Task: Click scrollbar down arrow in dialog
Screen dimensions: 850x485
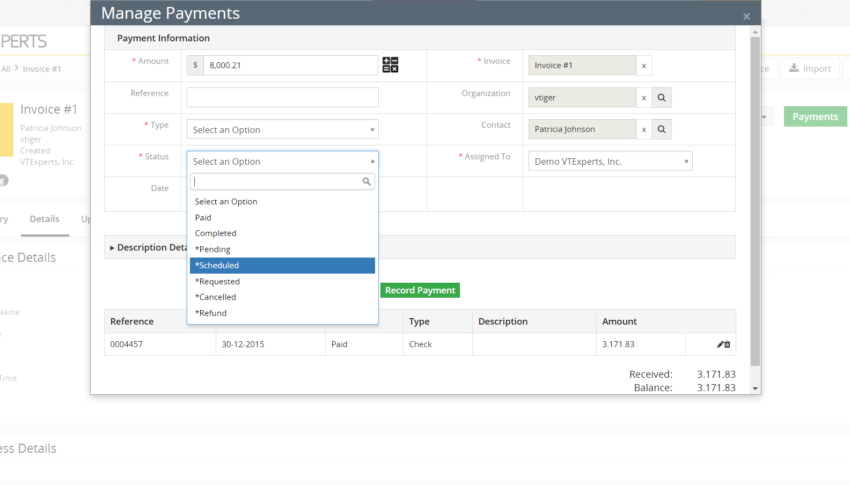Action: pos(755,388)
